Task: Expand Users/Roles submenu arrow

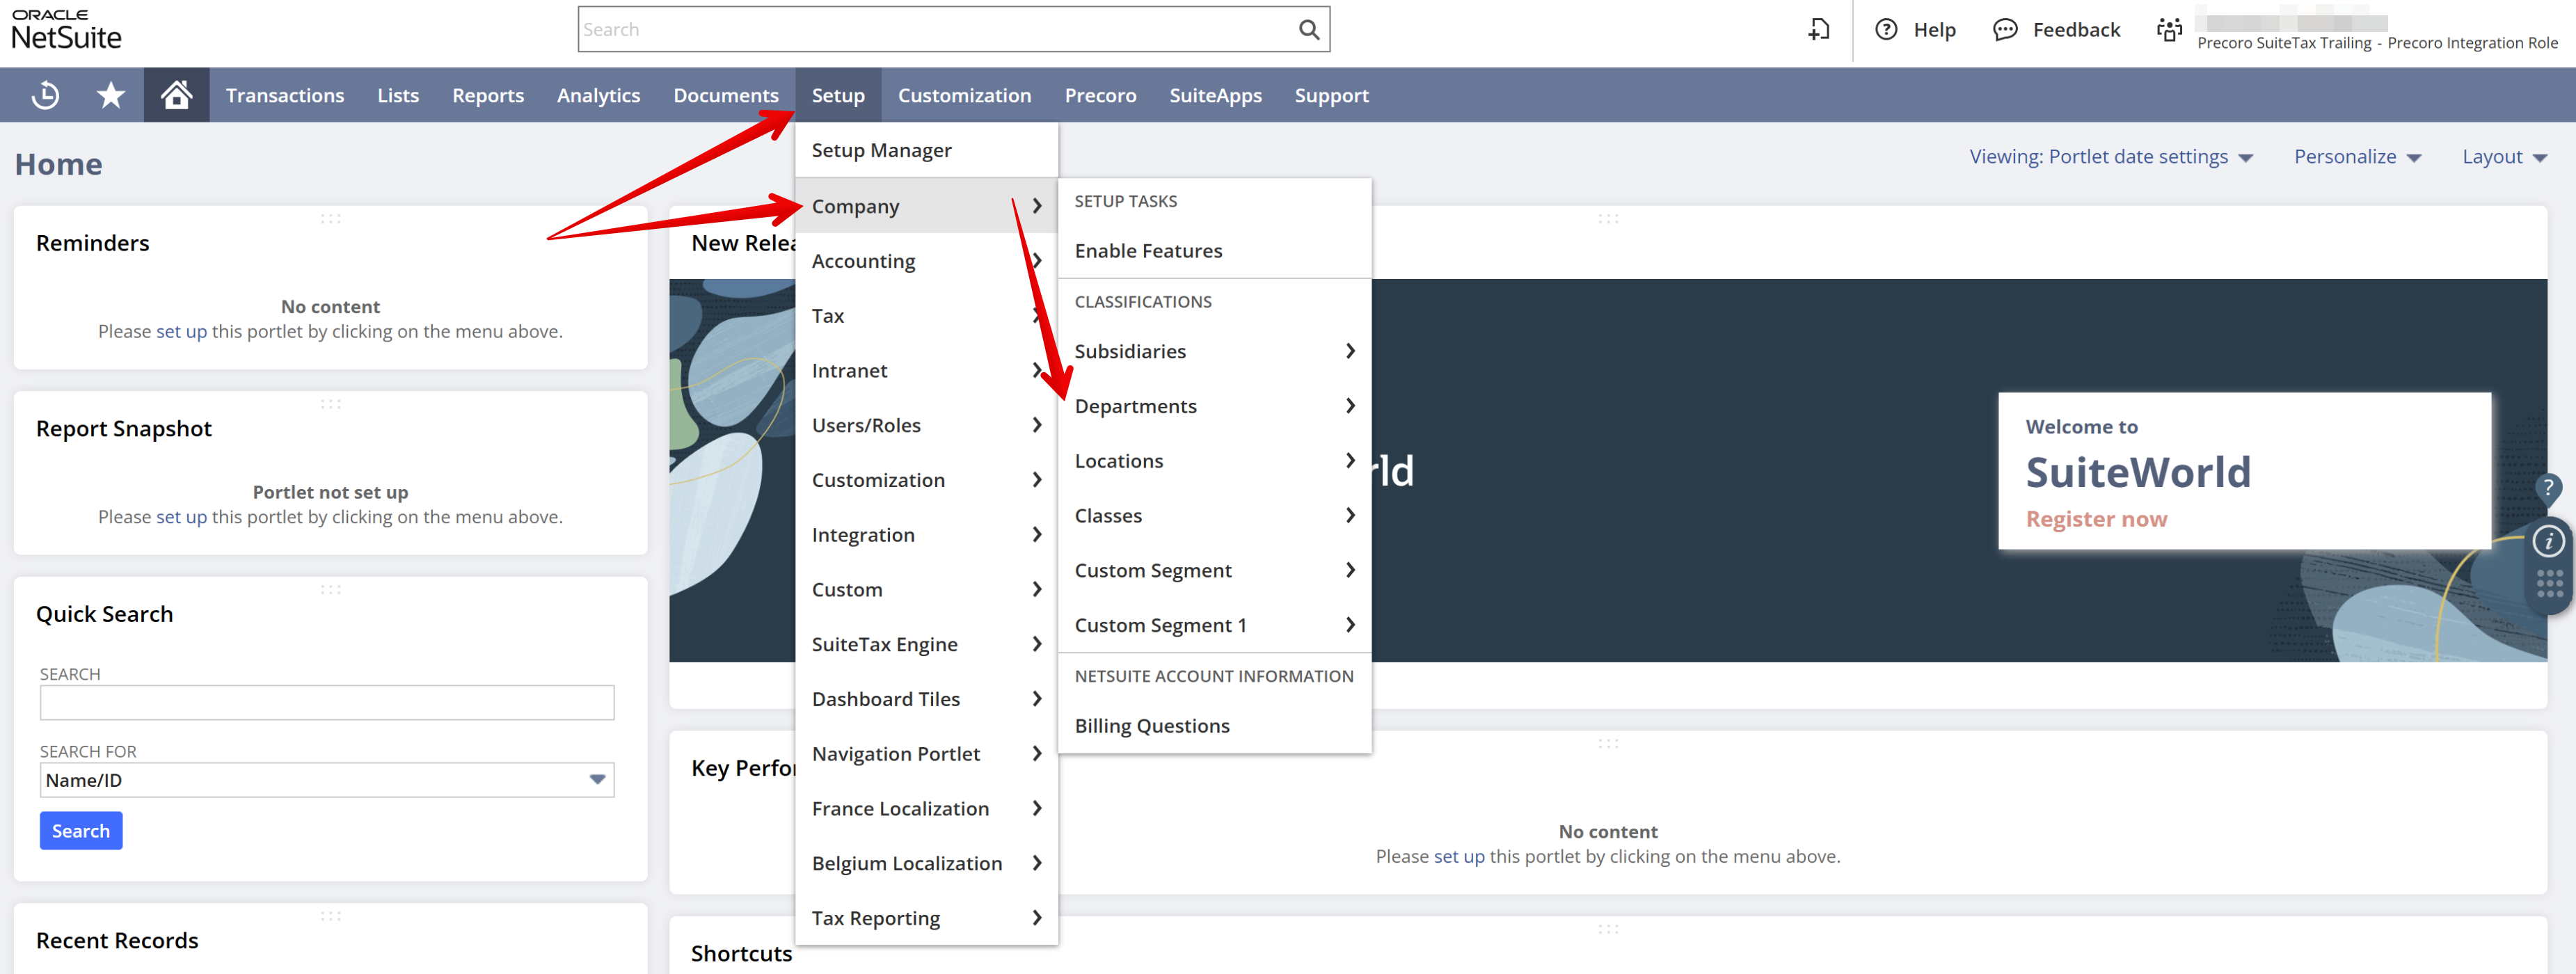Action: click(1037, 425)
